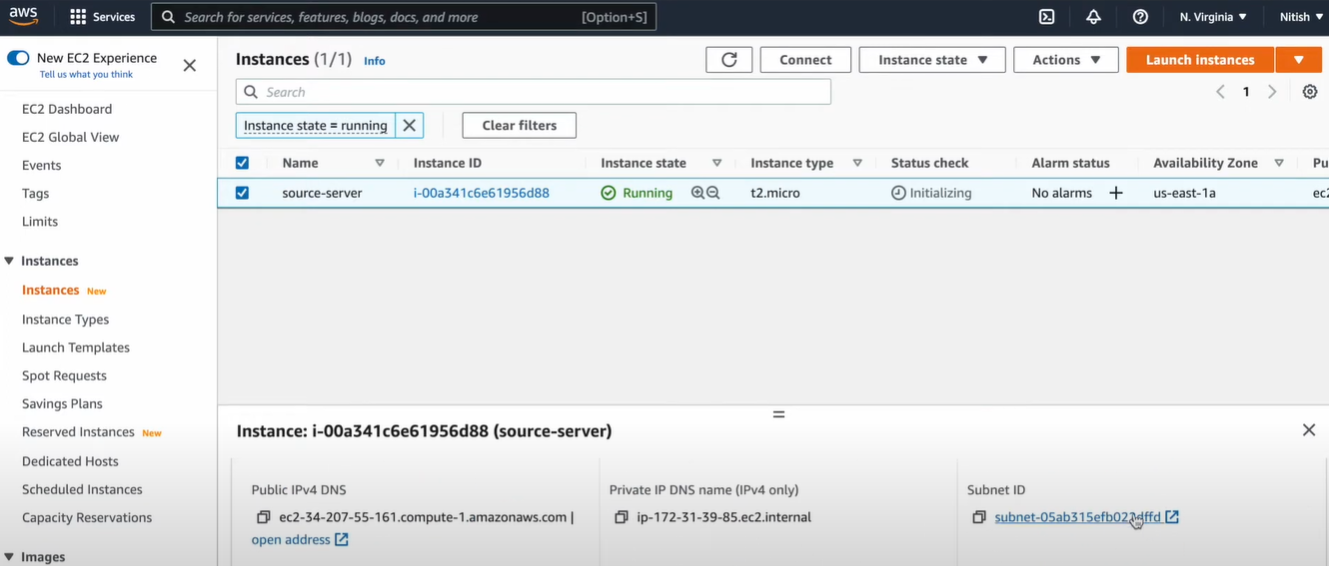This screenshot has width=1329, height=566.
Task: Close the EC2 side navigation panel
Action: [190, 65]
